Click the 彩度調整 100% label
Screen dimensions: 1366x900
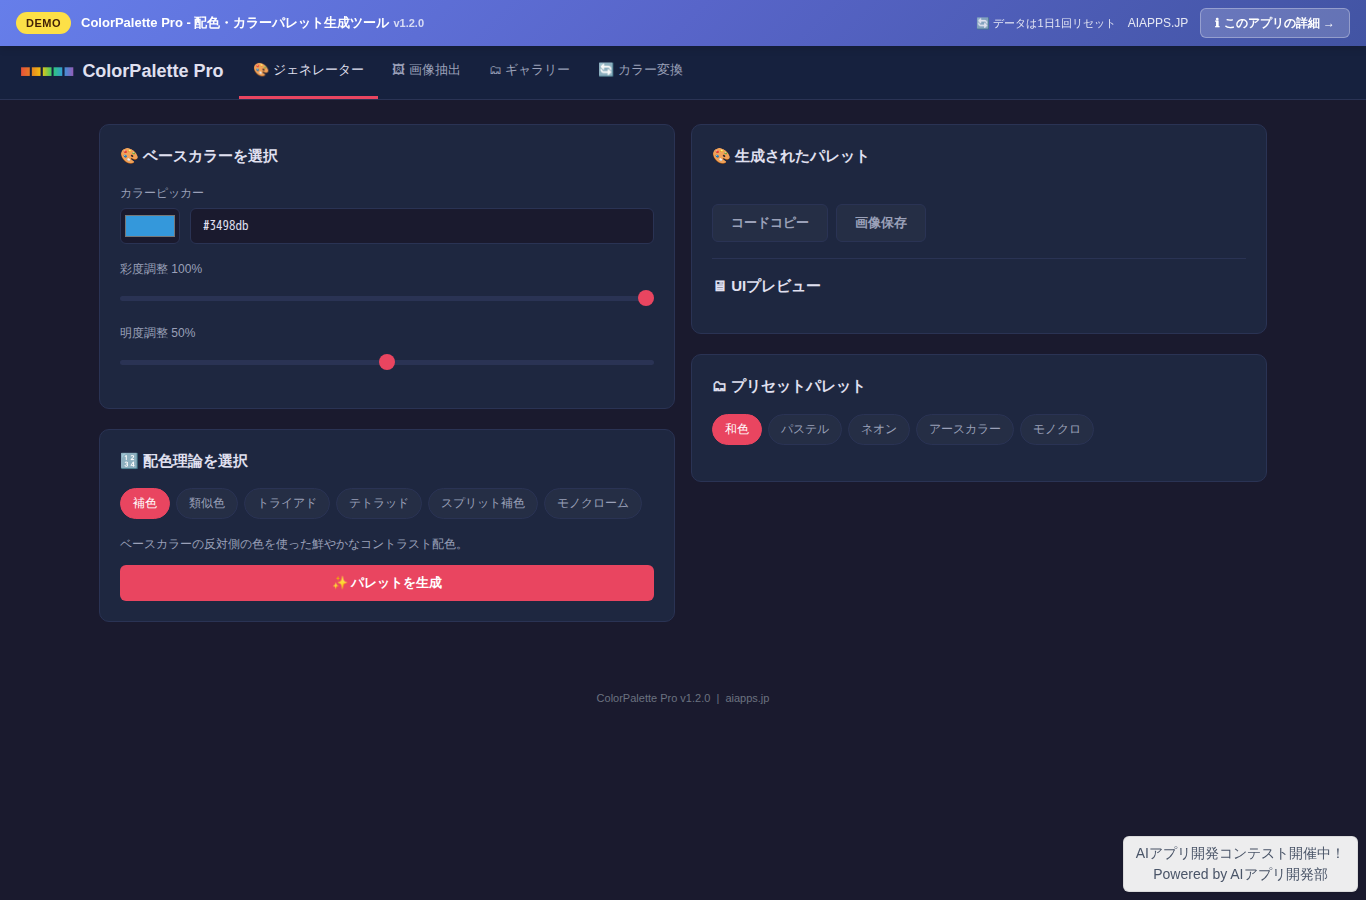tap(161, 269)
